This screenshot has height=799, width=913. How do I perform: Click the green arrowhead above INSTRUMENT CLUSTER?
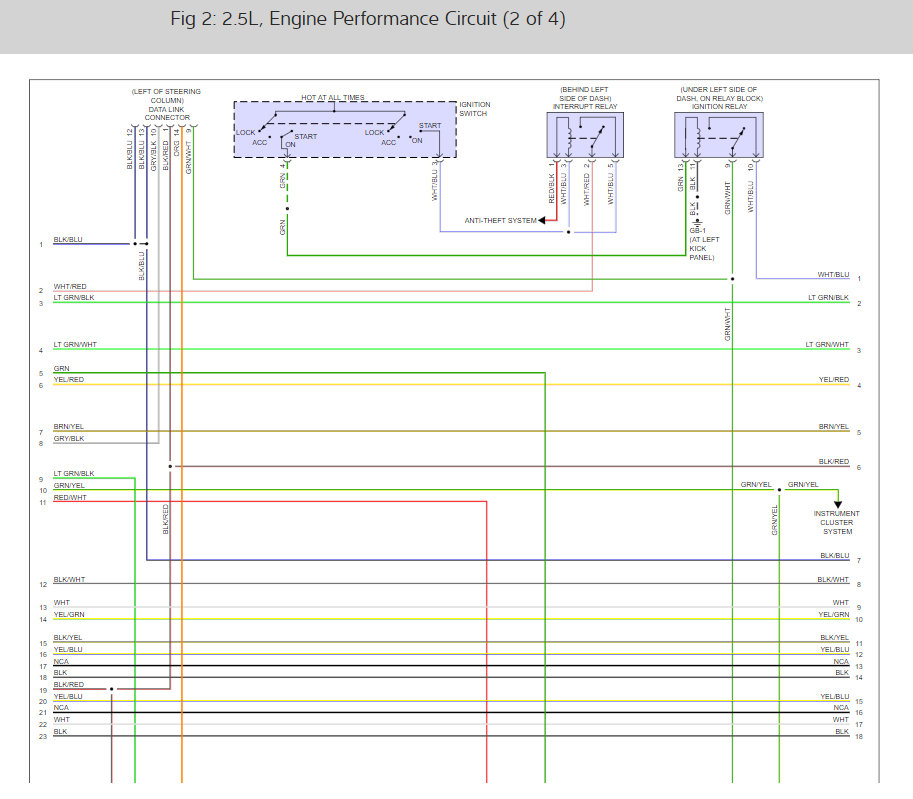point(838,504)
